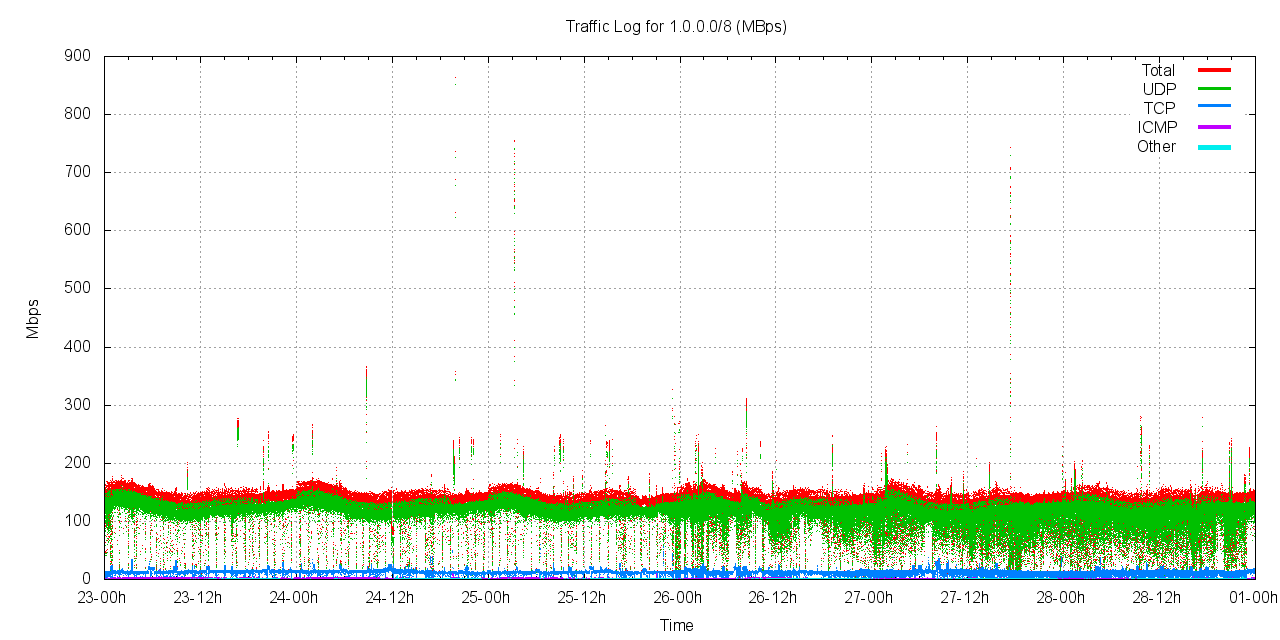Screen dimensions: 1280x640
Task: Click the 23-00h start time tick
Action: (102, 598)
